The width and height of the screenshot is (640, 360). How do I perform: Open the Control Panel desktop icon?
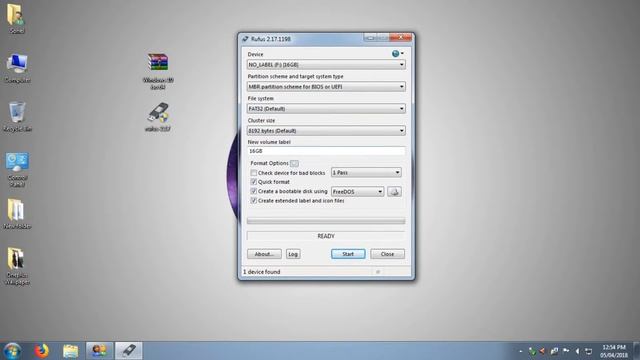17,169
